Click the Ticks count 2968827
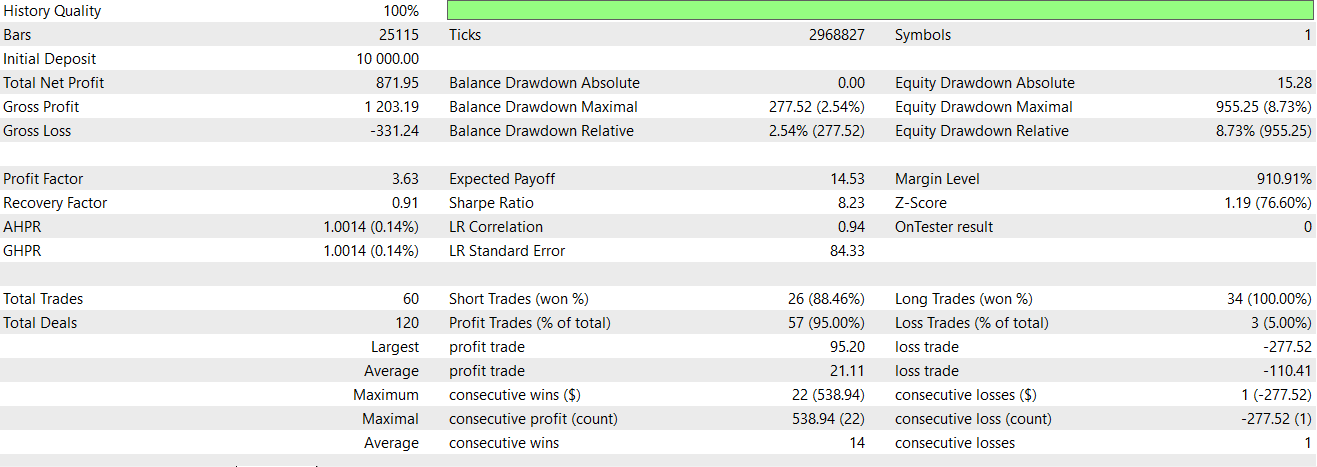Image resolution: width=1317 pixels, height=467 pixels. click(837, 35)
